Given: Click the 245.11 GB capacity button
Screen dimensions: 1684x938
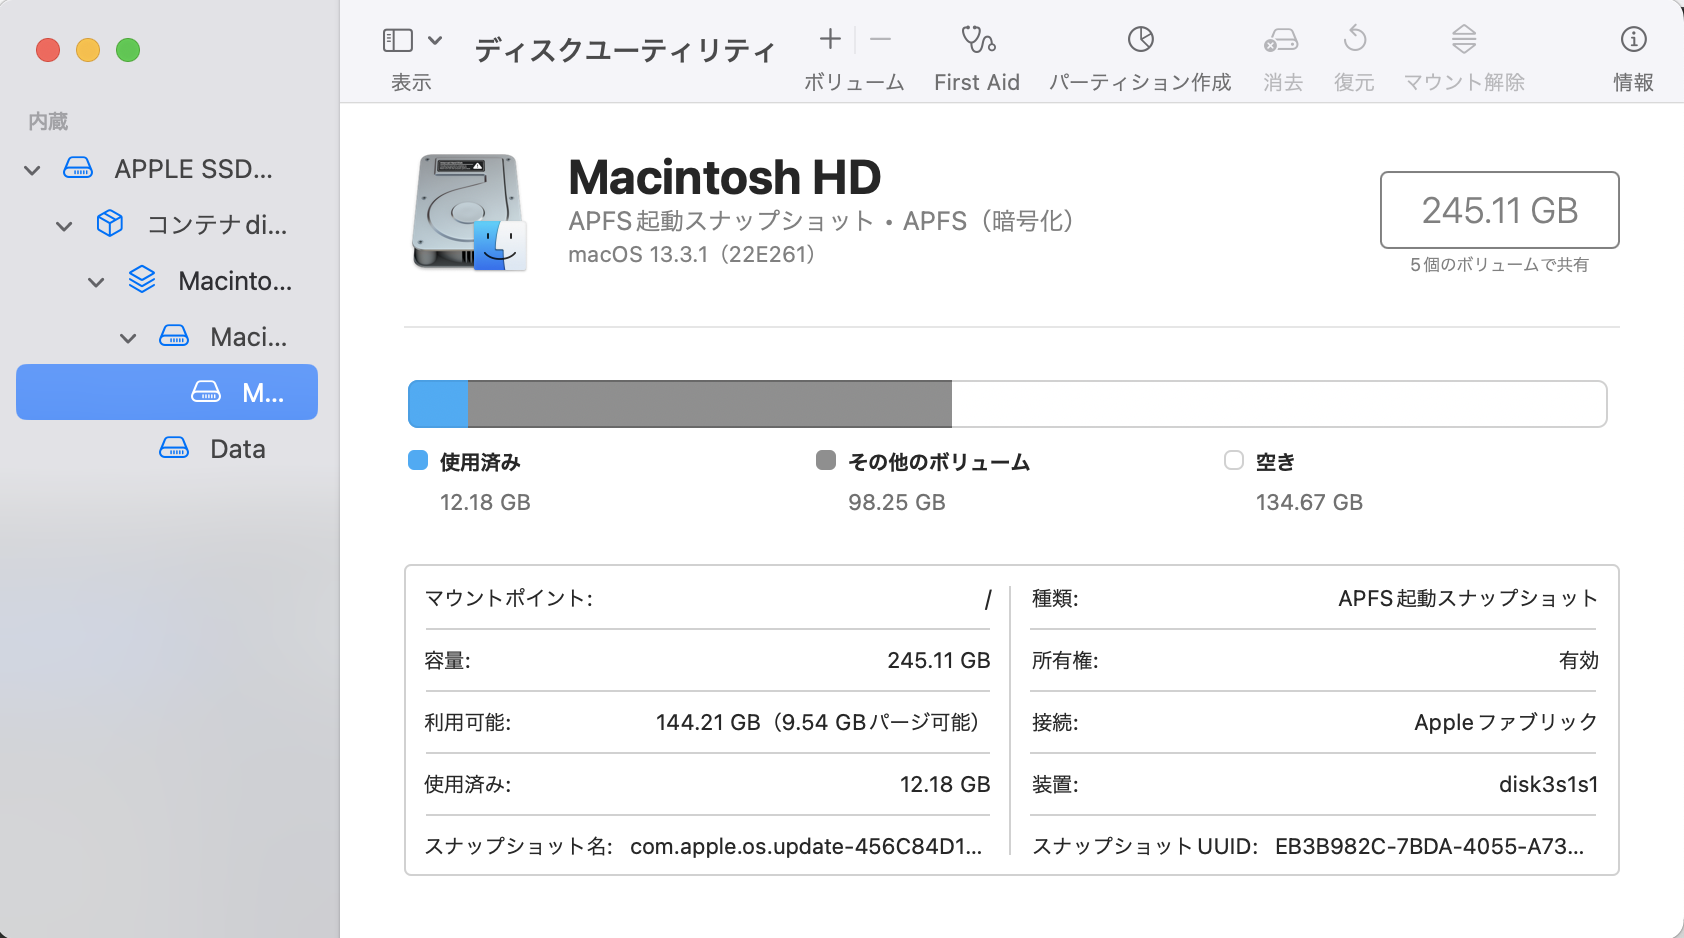Looking at the screenshot, I should click(1499, 211).
